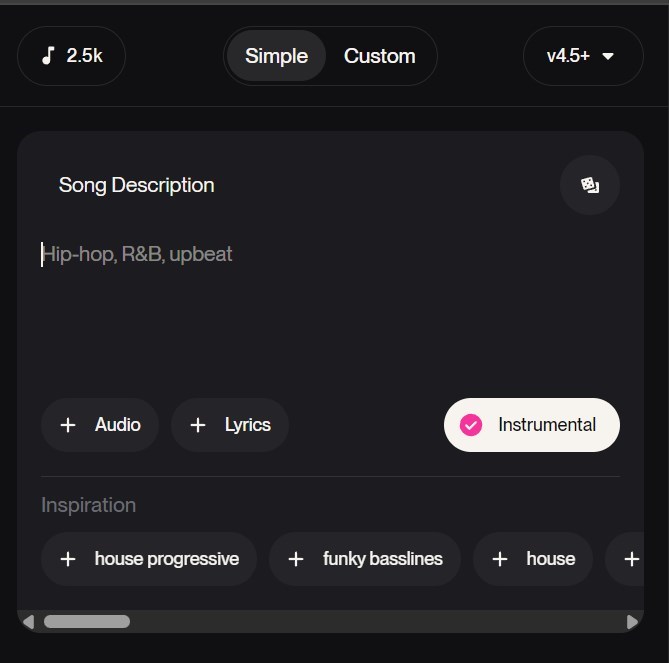The image size is (669, 663).
Task: Switch to the Simple tab
Action: pos(276,56)
